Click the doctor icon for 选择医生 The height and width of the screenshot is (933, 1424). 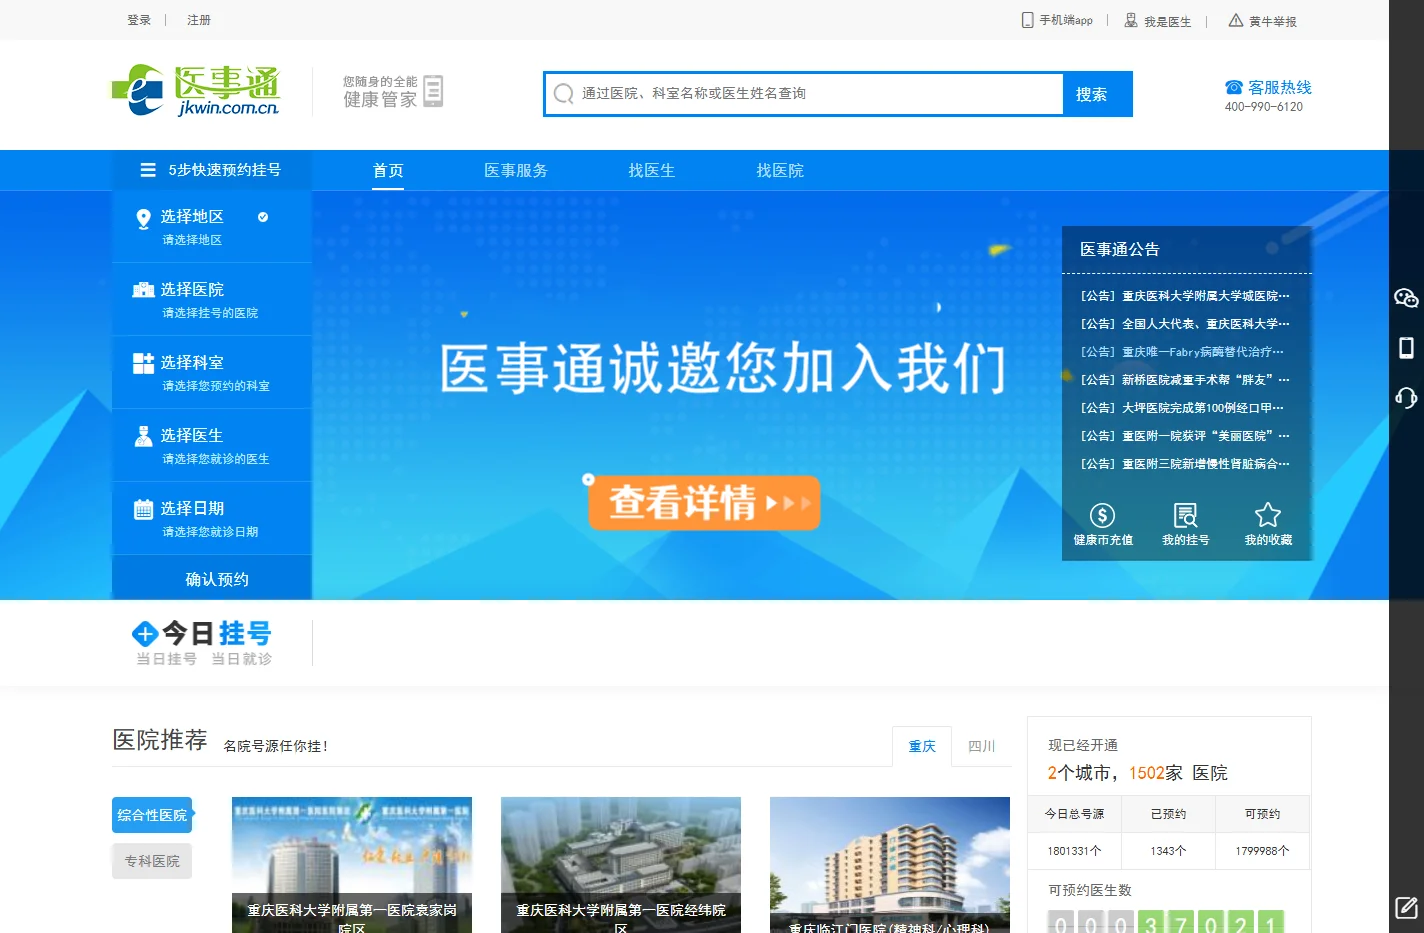click(x=143, y=436)
